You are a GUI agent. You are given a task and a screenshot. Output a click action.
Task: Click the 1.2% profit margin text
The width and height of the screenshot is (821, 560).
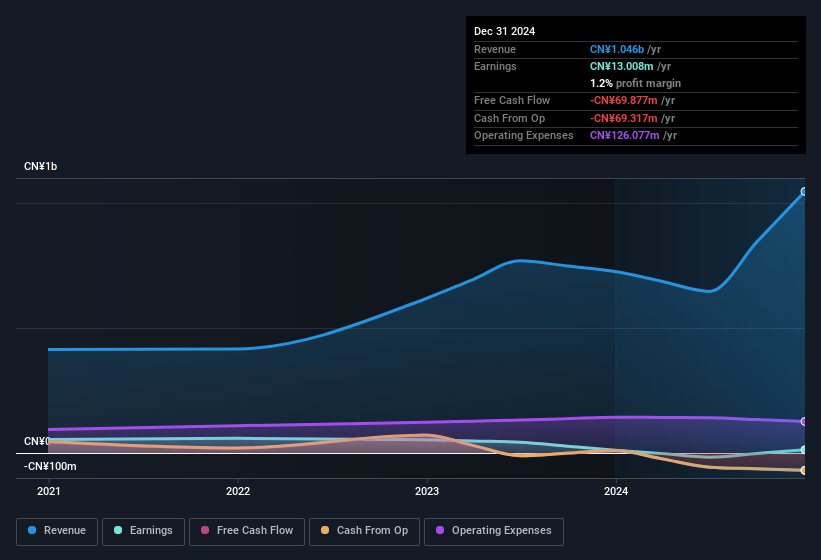635,83
